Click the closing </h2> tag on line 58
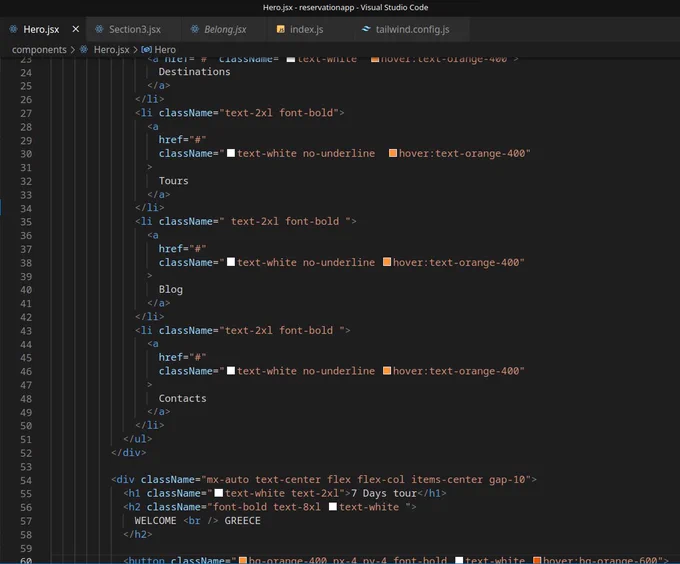 click(138, 534)
